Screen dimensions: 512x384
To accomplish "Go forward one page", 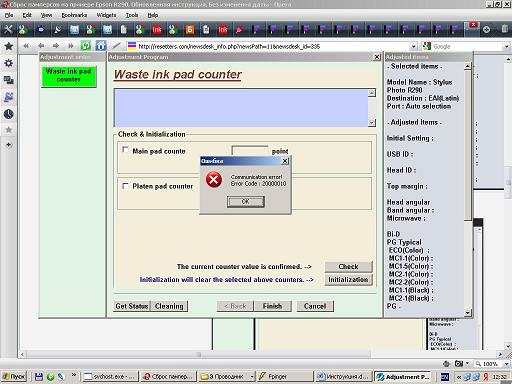I will tap(56, 46).
